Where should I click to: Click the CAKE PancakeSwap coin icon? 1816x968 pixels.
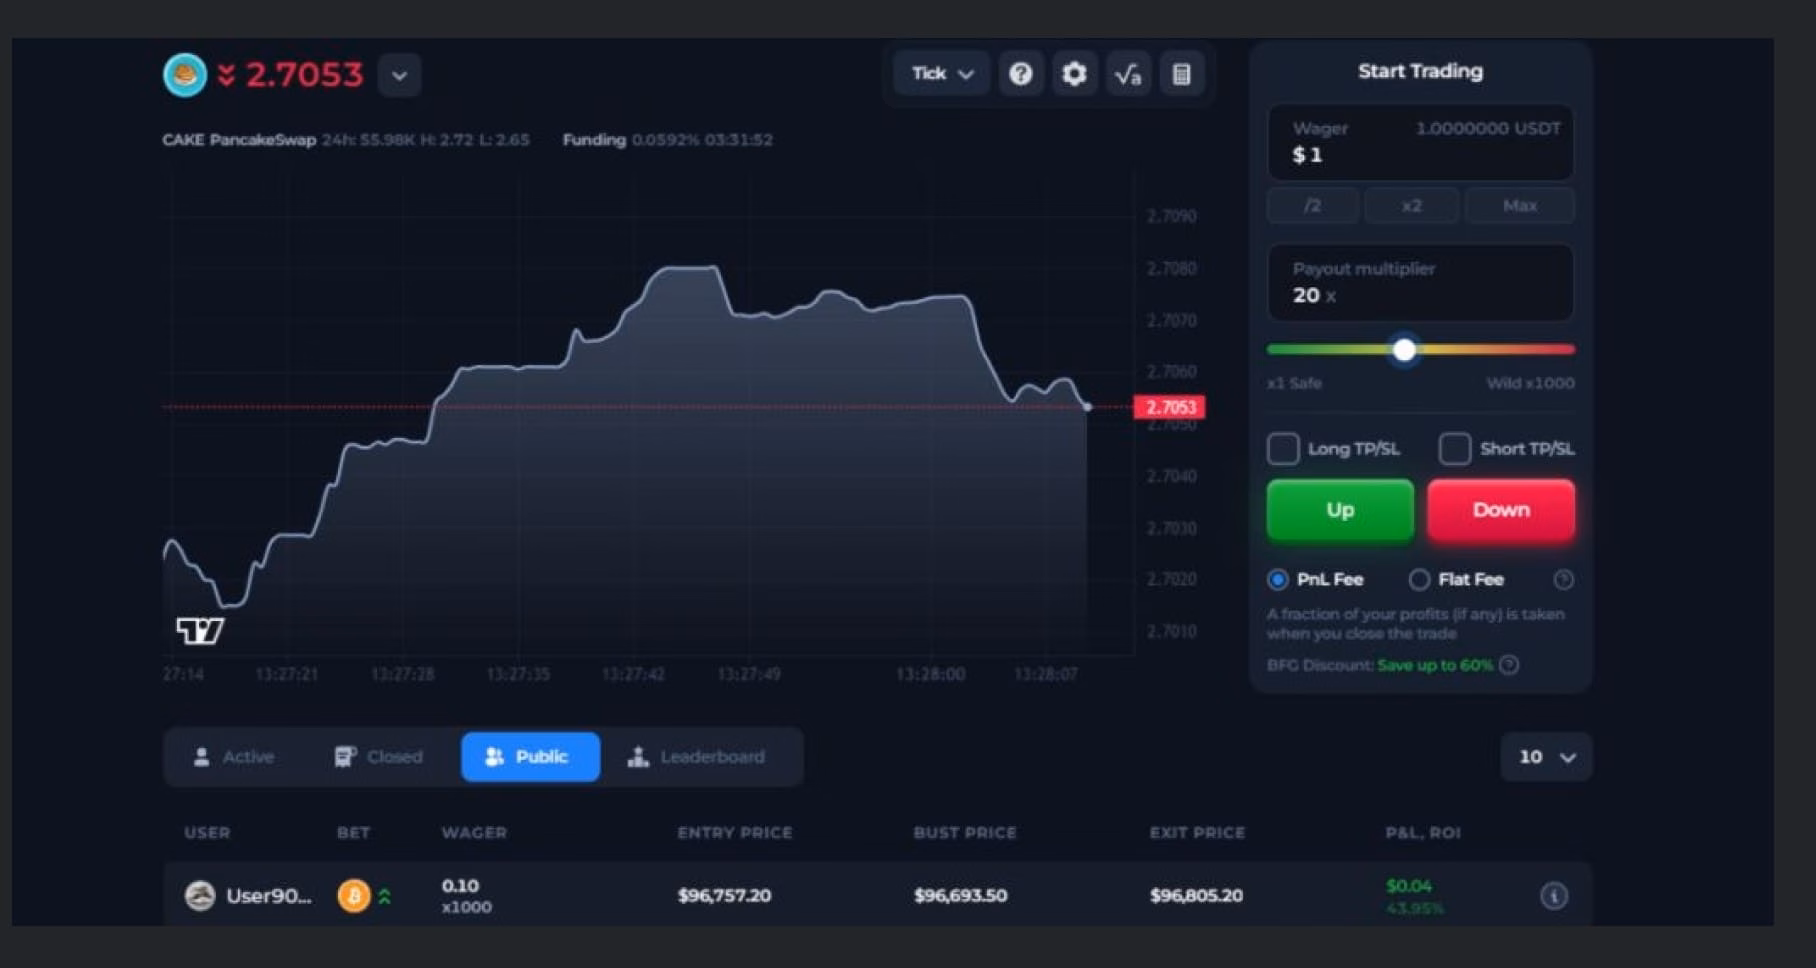tap(185, 75)
